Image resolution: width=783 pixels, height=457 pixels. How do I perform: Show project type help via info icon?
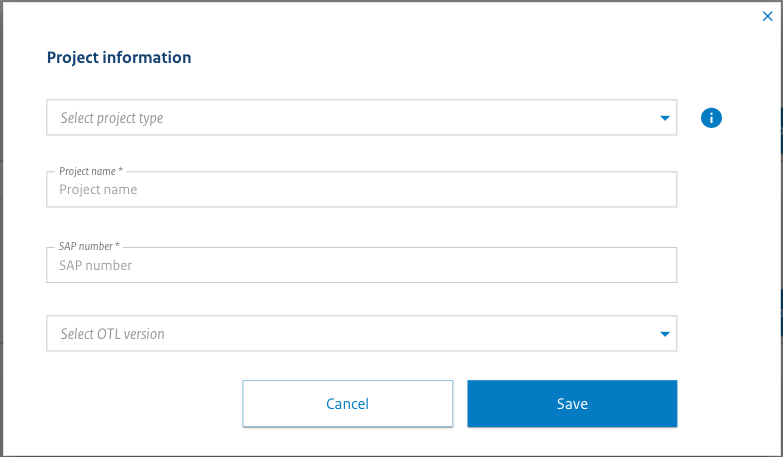pos(711,118)
